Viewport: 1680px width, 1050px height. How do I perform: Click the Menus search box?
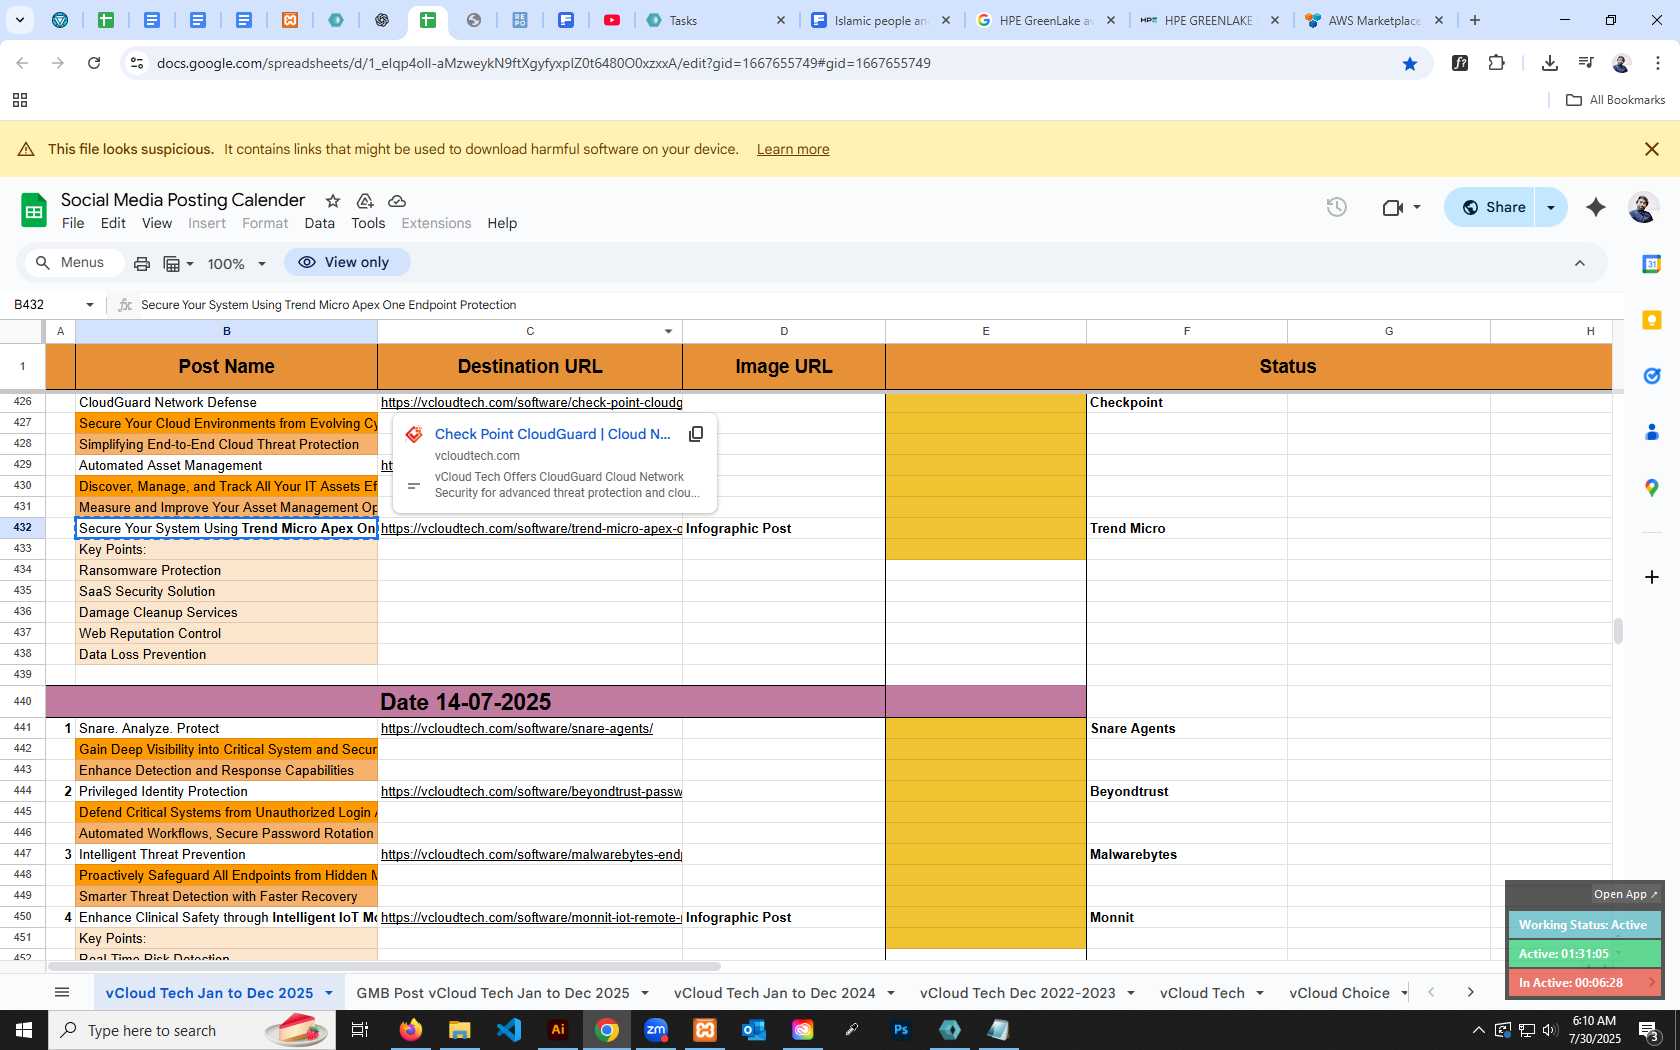click(x=73, y=262)
